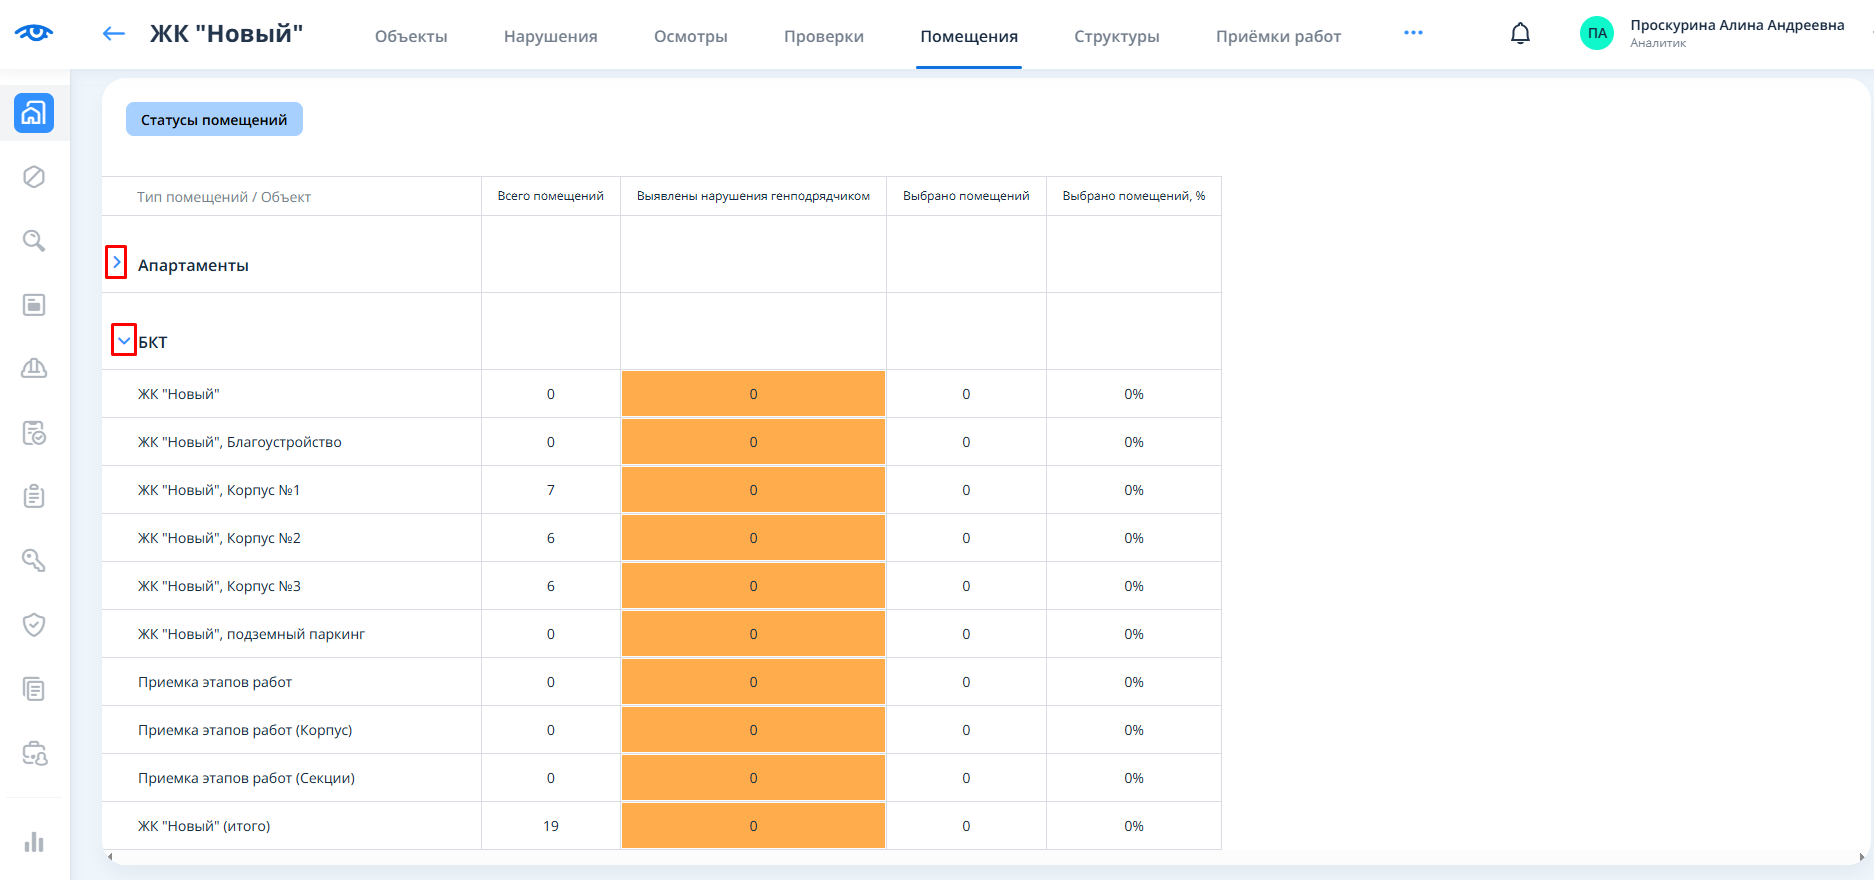This screenshot has height=880, width=1874.
Task: Click the back arrow next to ЖК "Новый"
Action: point(114,34)
